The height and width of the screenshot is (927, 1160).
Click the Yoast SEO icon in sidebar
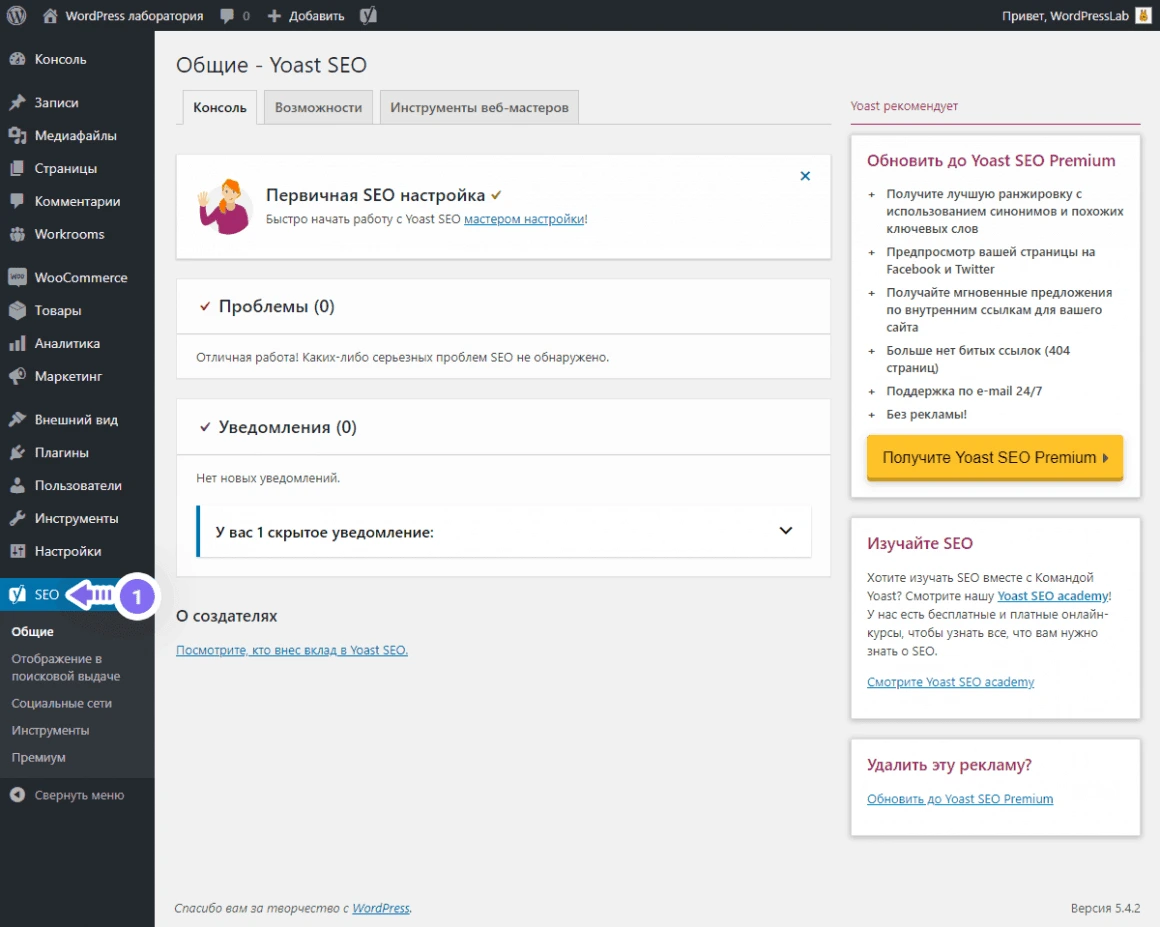[x=17, y=594]
